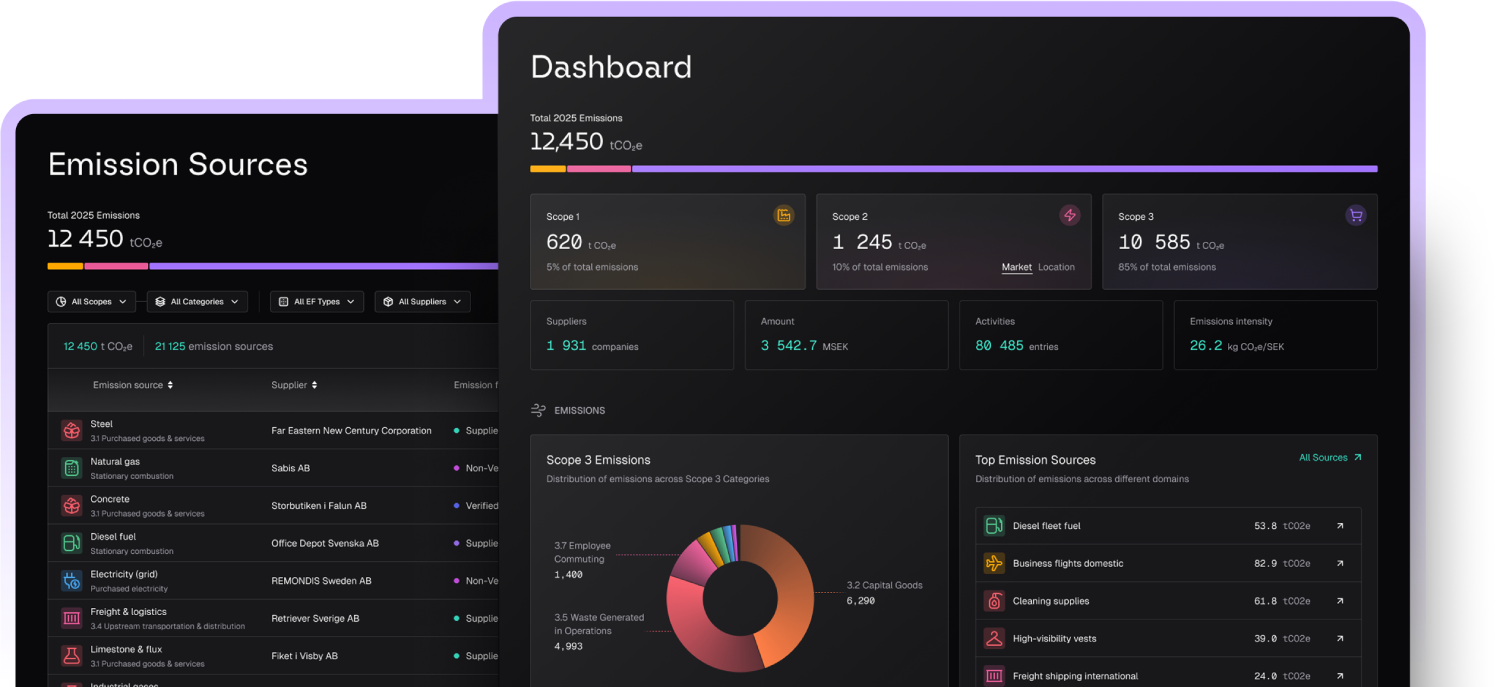Select the Steel emission source row
Viewport: 1500px width, 687px height.
pos(273,430)
